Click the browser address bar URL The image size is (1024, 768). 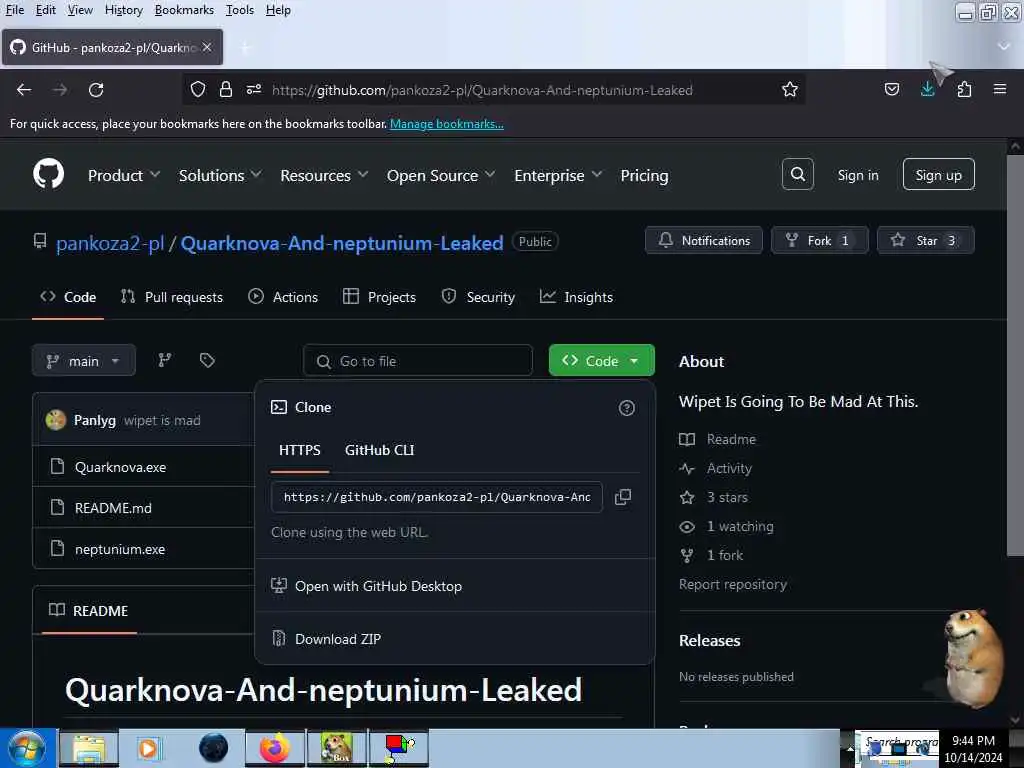(x=482, y=89)
